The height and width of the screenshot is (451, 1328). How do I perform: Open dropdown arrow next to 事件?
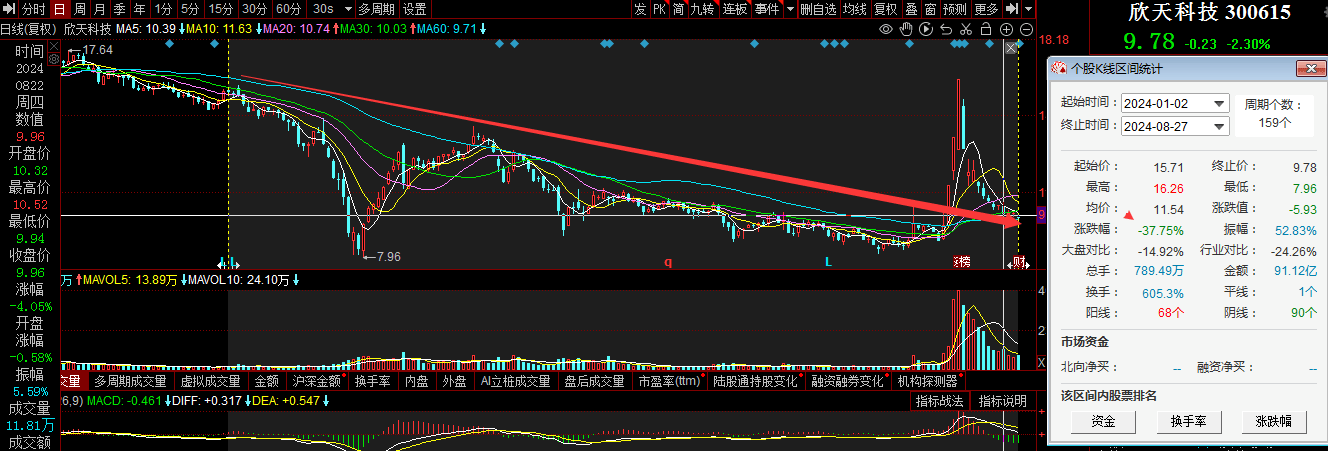790,9
